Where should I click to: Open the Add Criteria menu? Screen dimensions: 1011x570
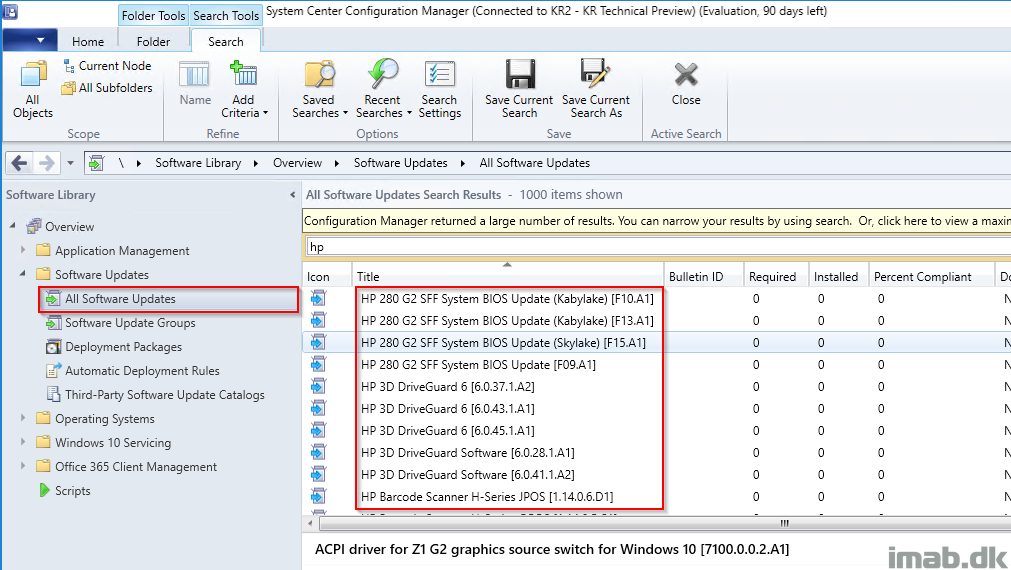pos(244,89)
